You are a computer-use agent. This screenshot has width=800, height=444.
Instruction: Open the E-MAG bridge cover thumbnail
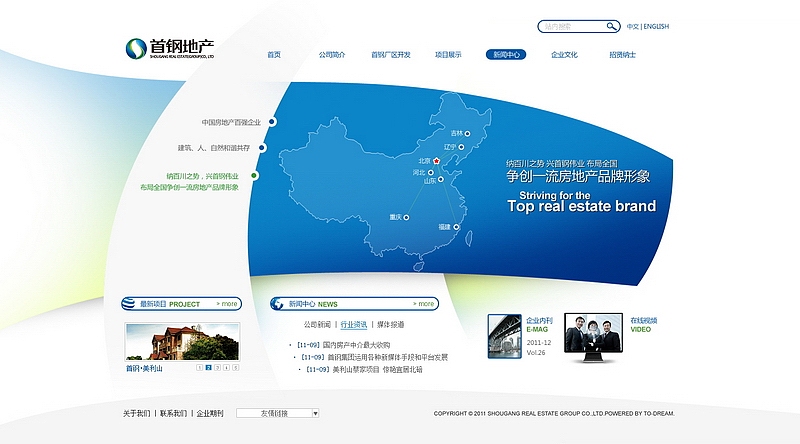505,336
